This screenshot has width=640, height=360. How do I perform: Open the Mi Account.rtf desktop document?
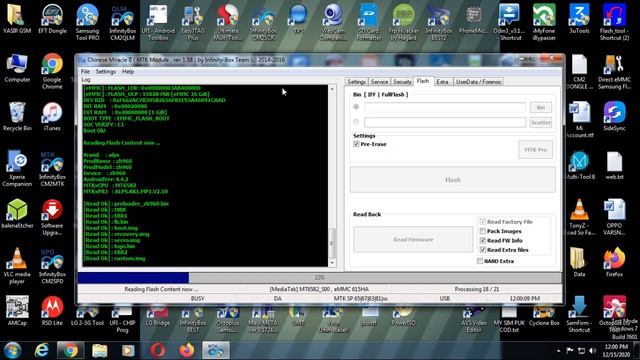(x=579, y=120)
